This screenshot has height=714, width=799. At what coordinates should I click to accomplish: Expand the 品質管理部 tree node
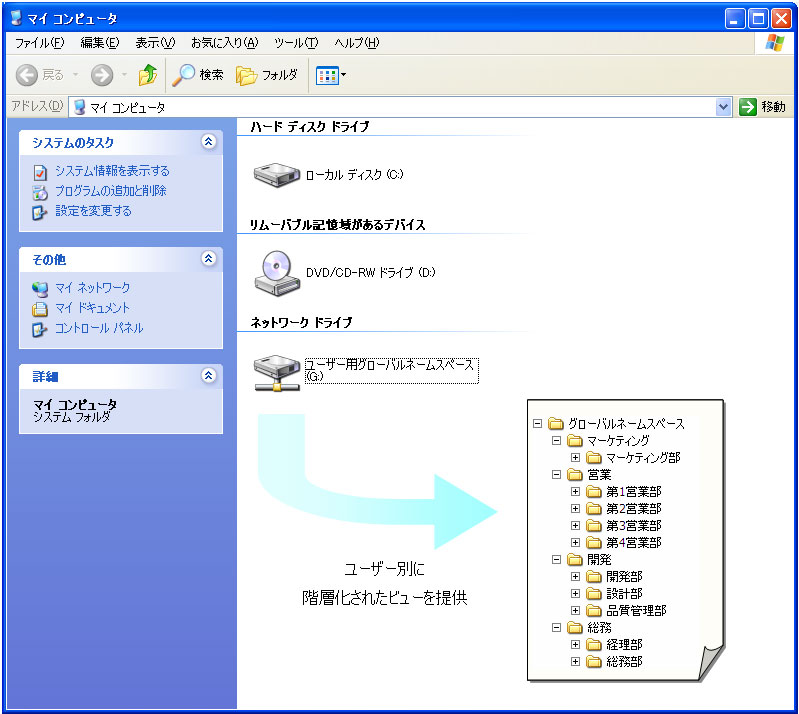point(575,611)
